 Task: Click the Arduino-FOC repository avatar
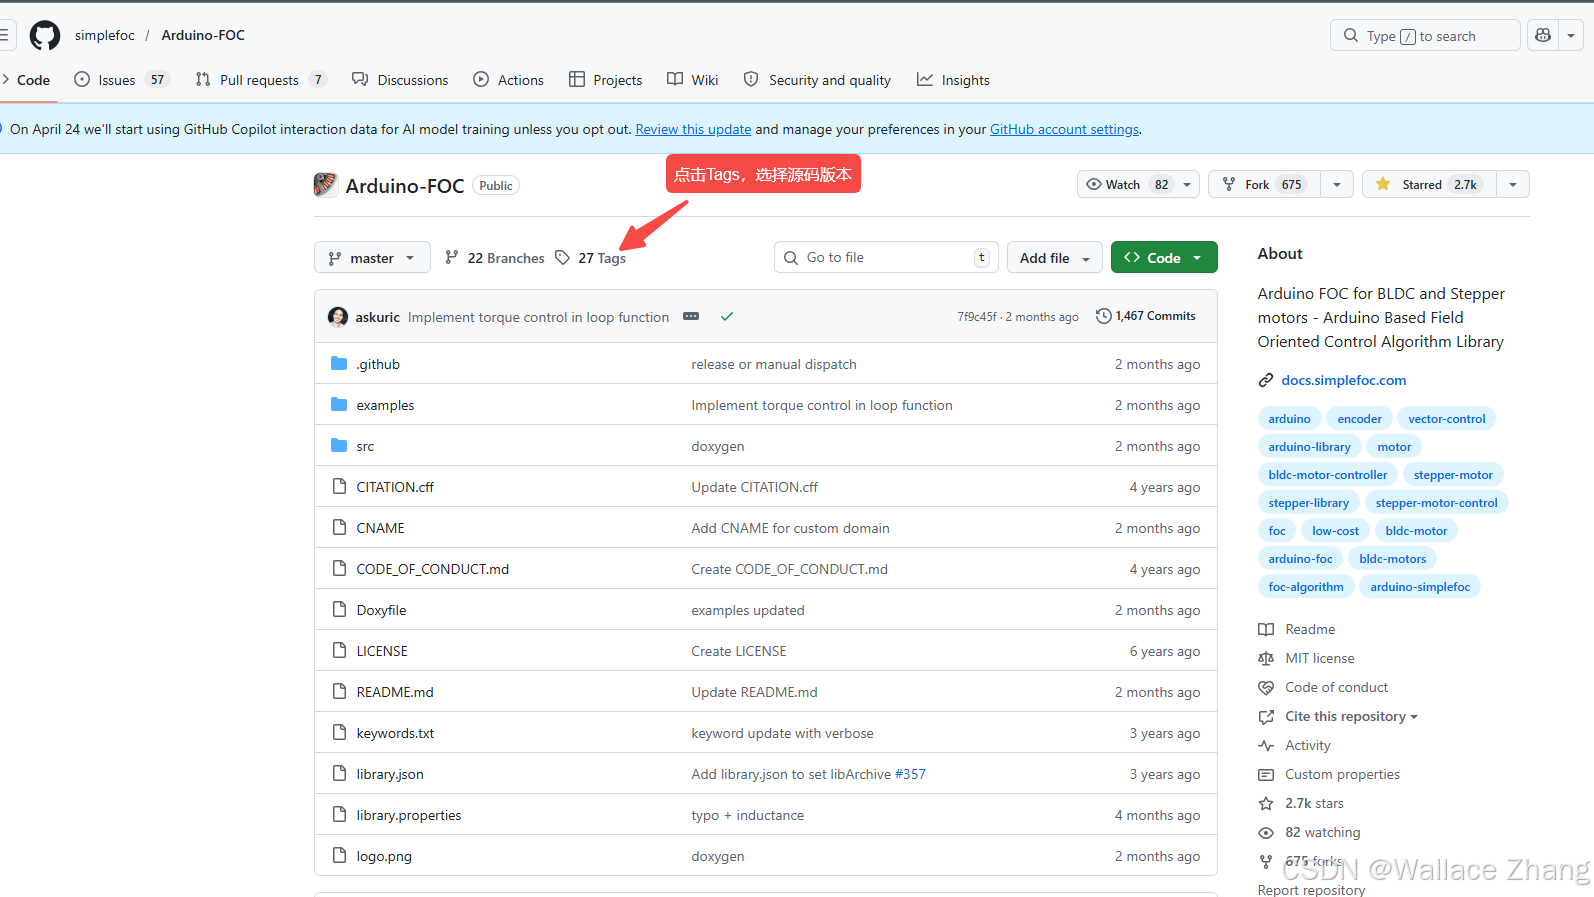point(325,184)
